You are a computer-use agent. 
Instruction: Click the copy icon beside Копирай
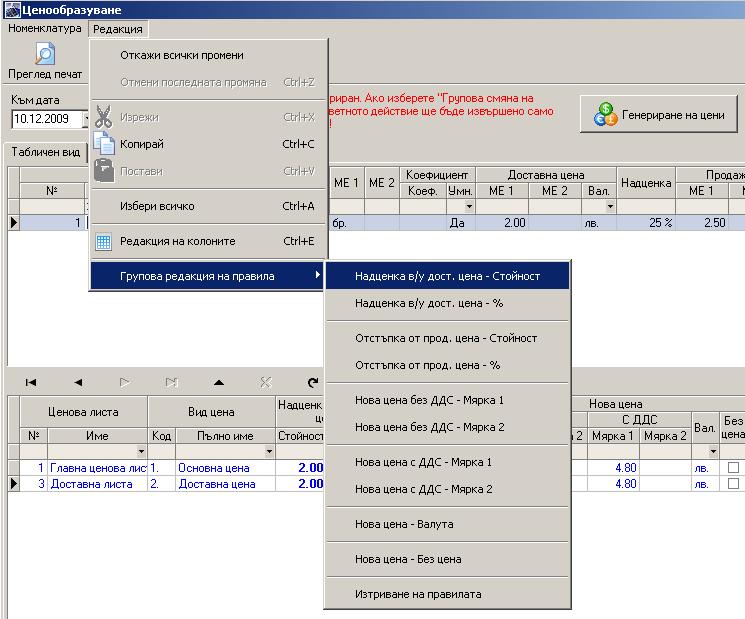104,143
